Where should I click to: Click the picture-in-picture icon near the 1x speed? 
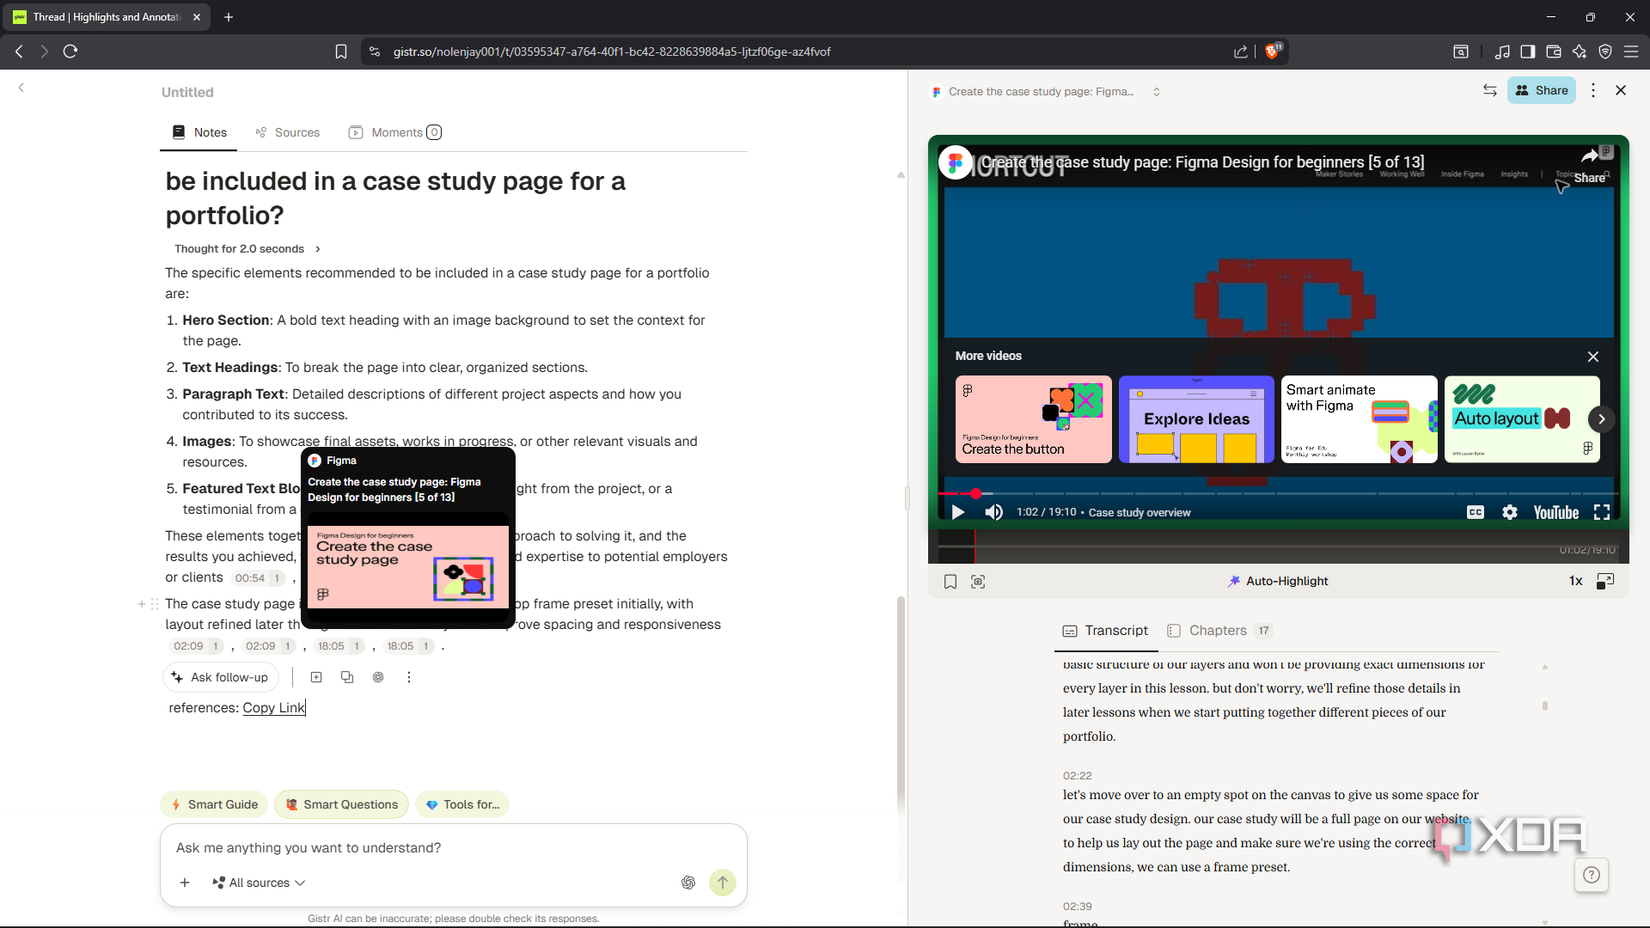click(x=1605, y=581)
